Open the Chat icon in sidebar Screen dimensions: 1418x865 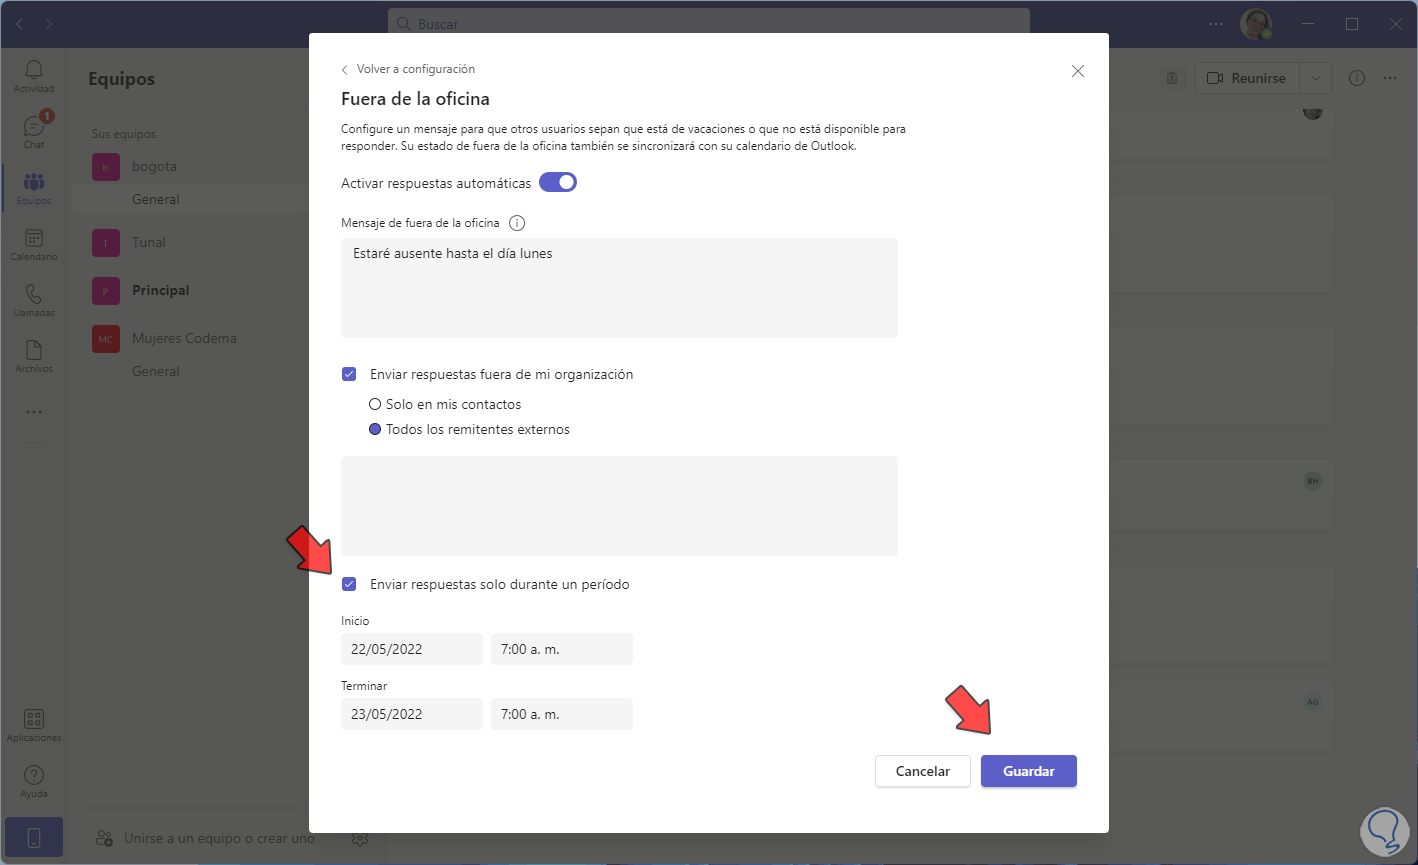[x=34, y=130]
